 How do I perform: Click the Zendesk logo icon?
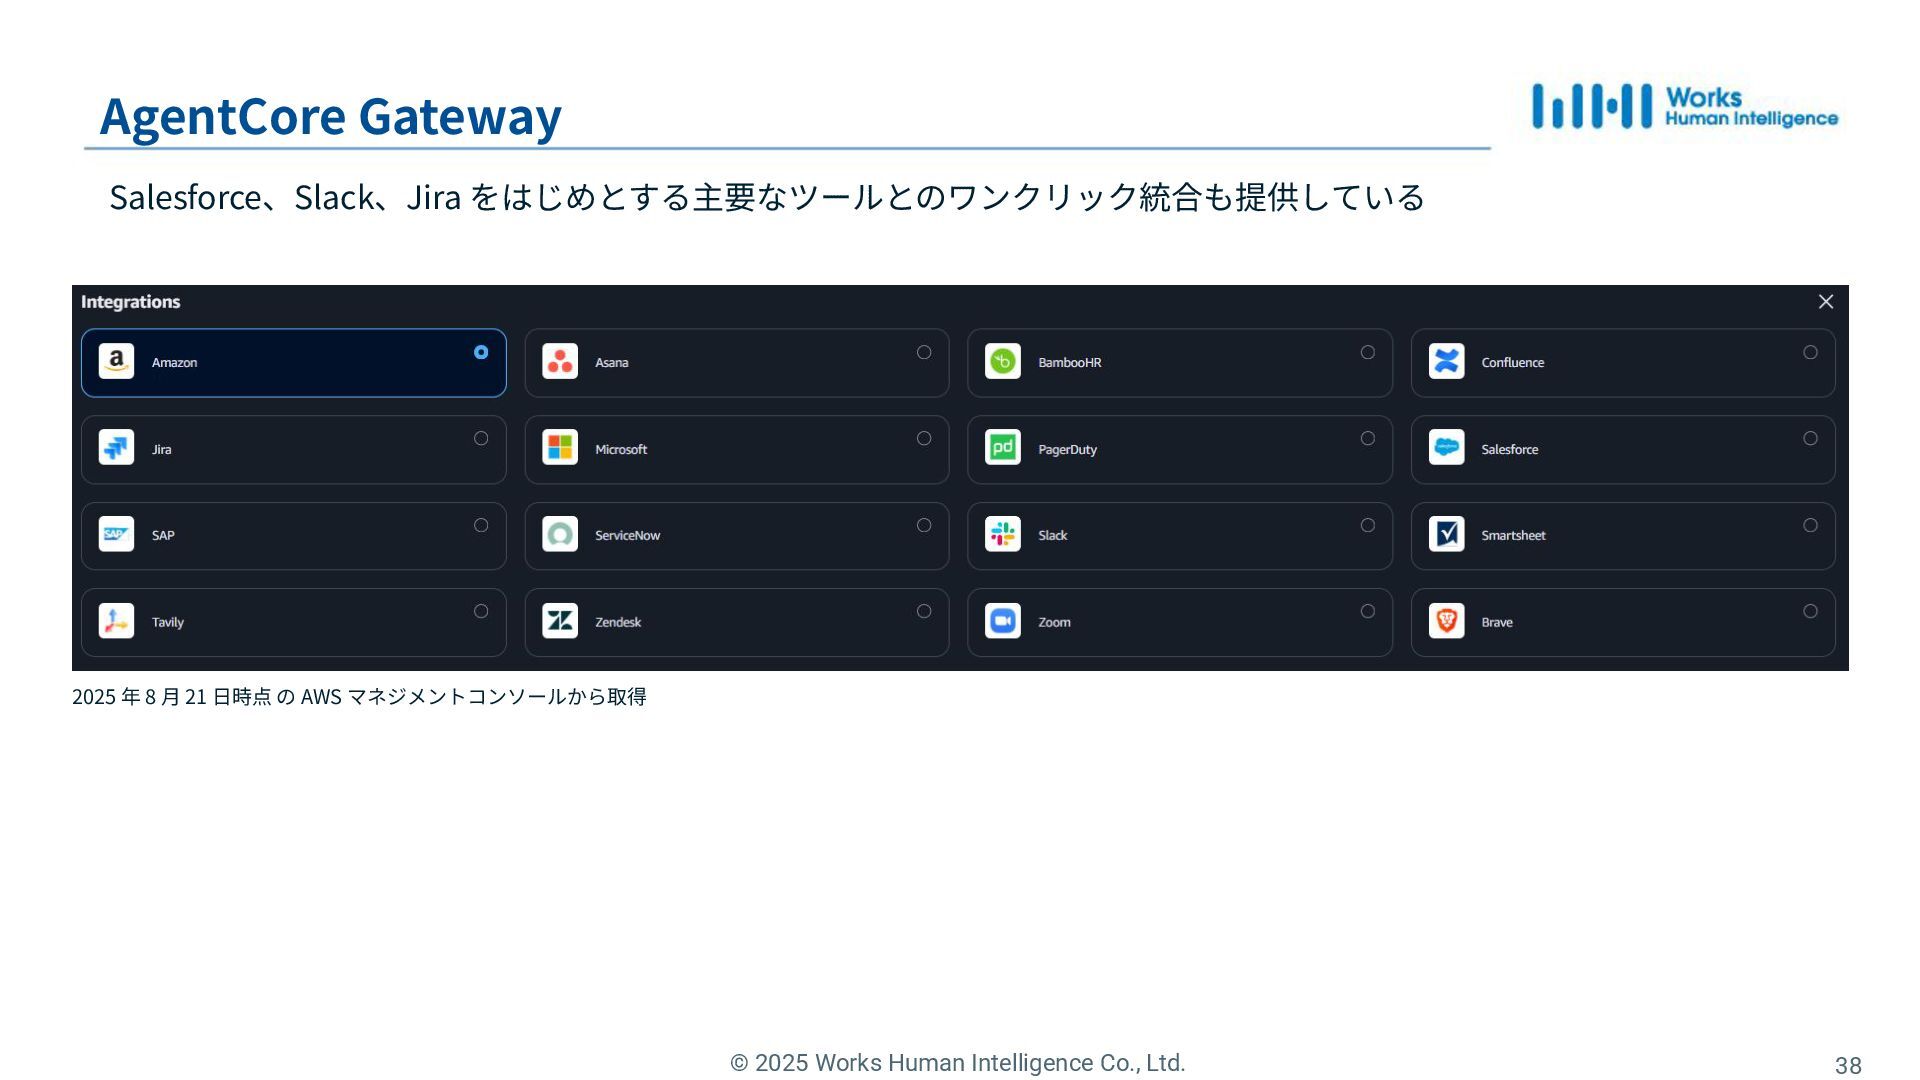560,620
